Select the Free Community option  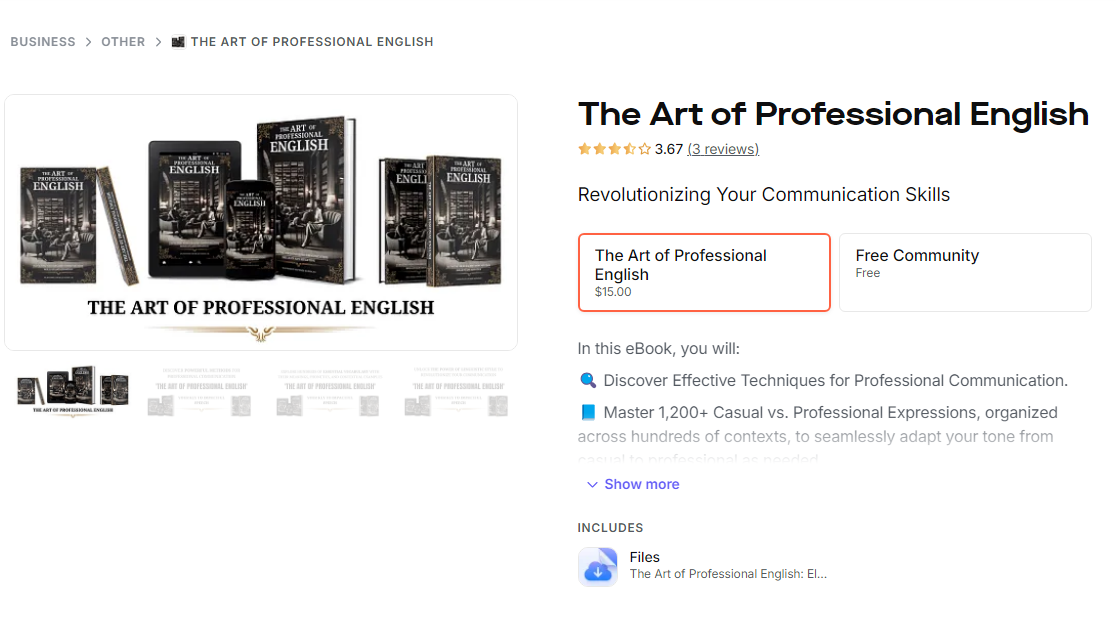pyautogui.click(x=964, y=272)
